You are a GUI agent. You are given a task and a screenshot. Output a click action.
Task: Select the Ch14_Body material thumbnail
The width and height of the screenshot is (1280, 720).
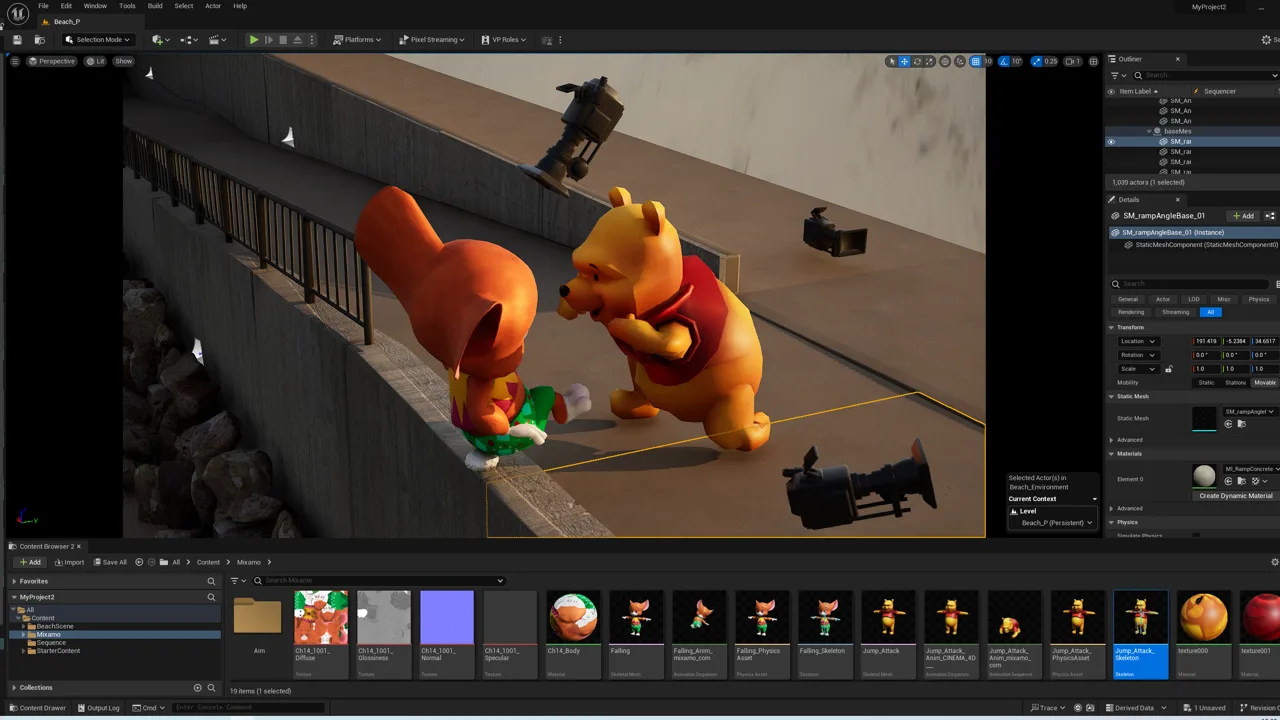pyautogui.click(x=573, y=616)
